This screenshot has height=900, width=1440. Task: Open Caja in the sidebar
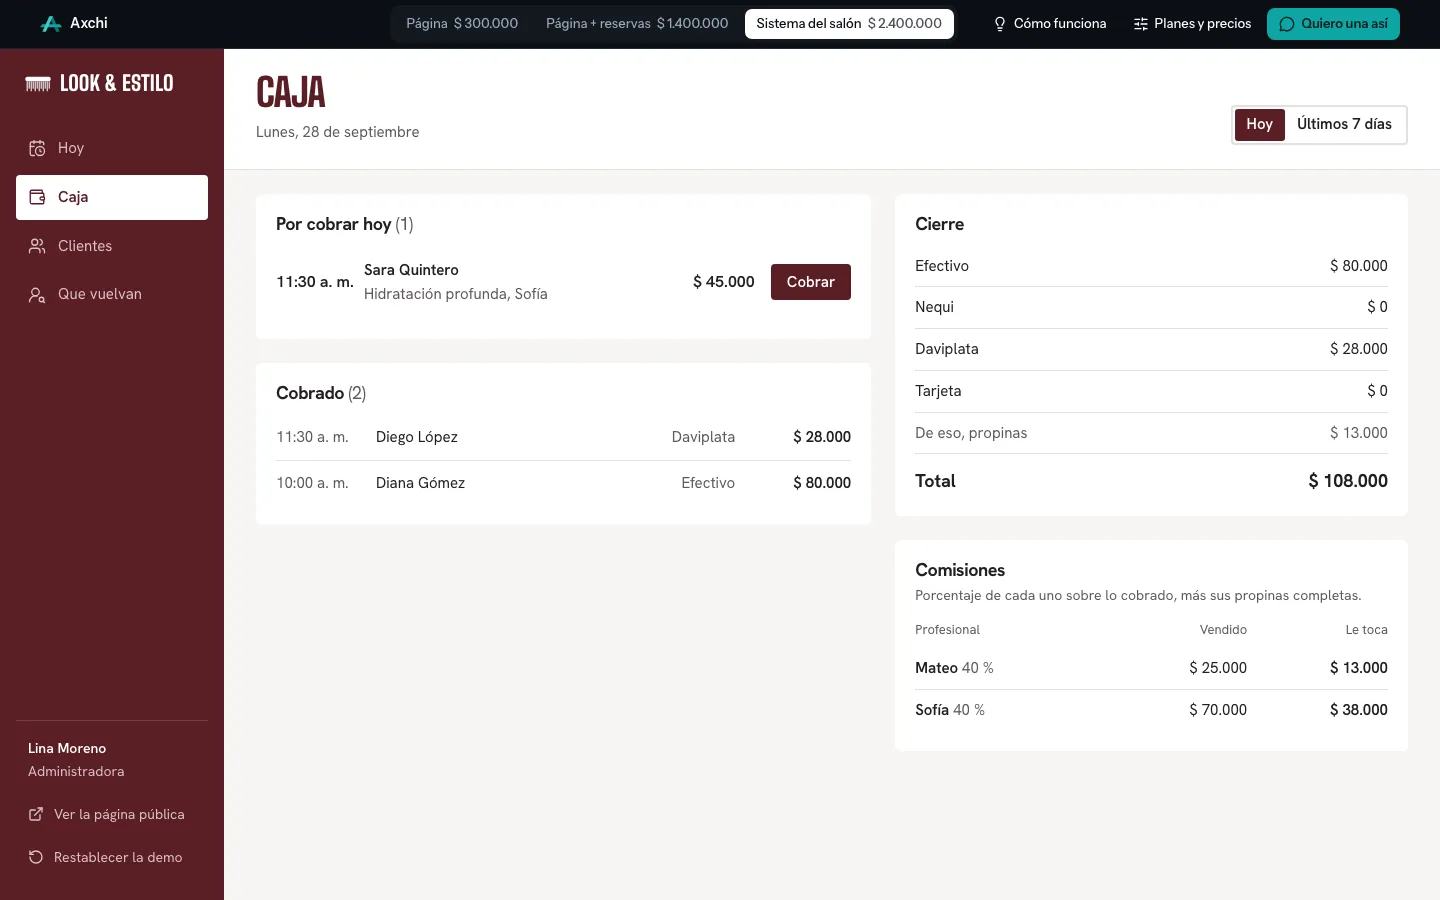click(112, 197)
